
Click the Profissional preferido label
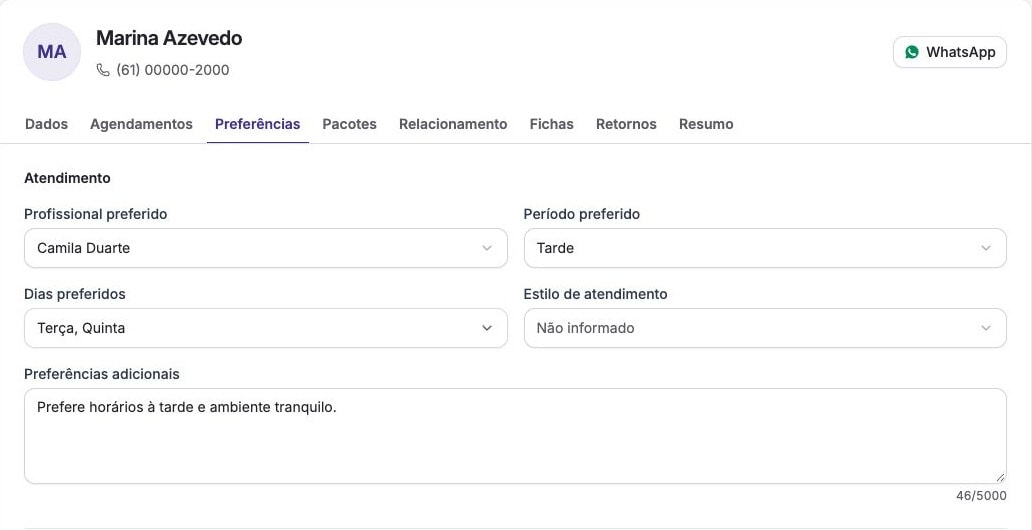(95, 214)
